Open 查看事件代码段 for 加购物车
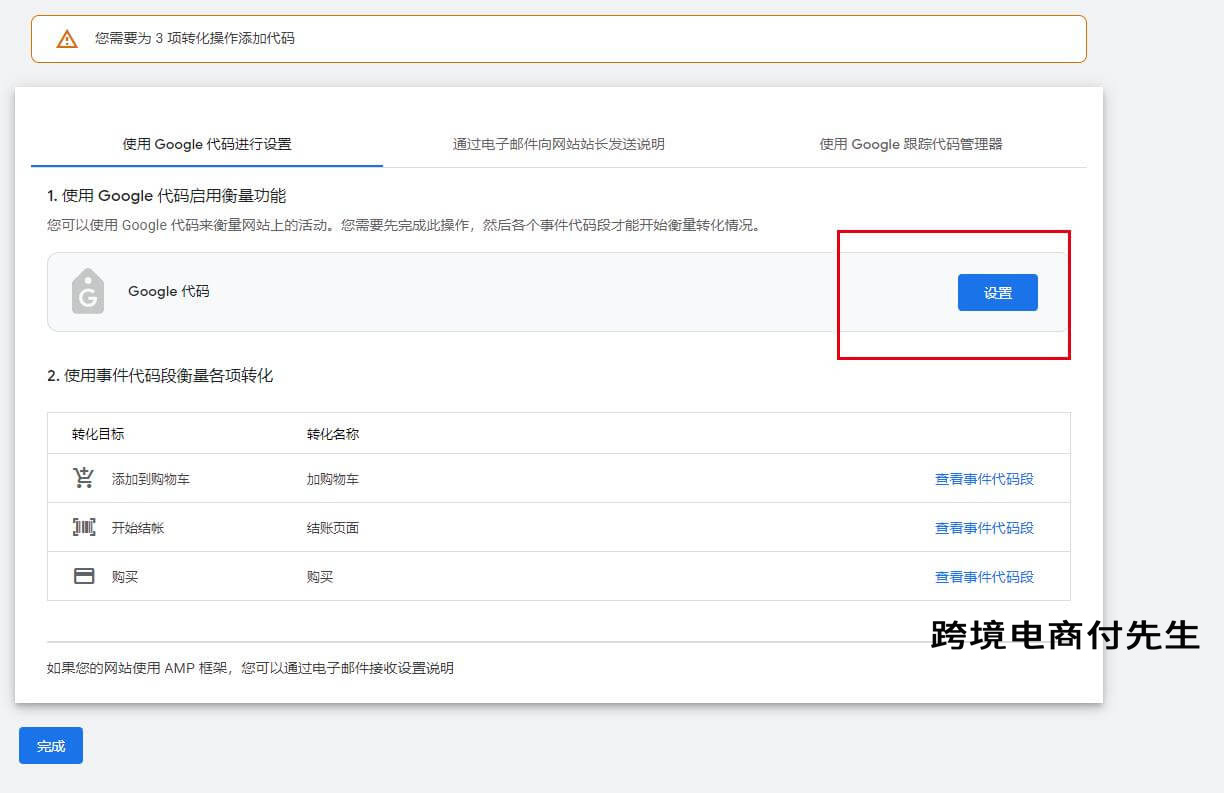 (985, 478)
